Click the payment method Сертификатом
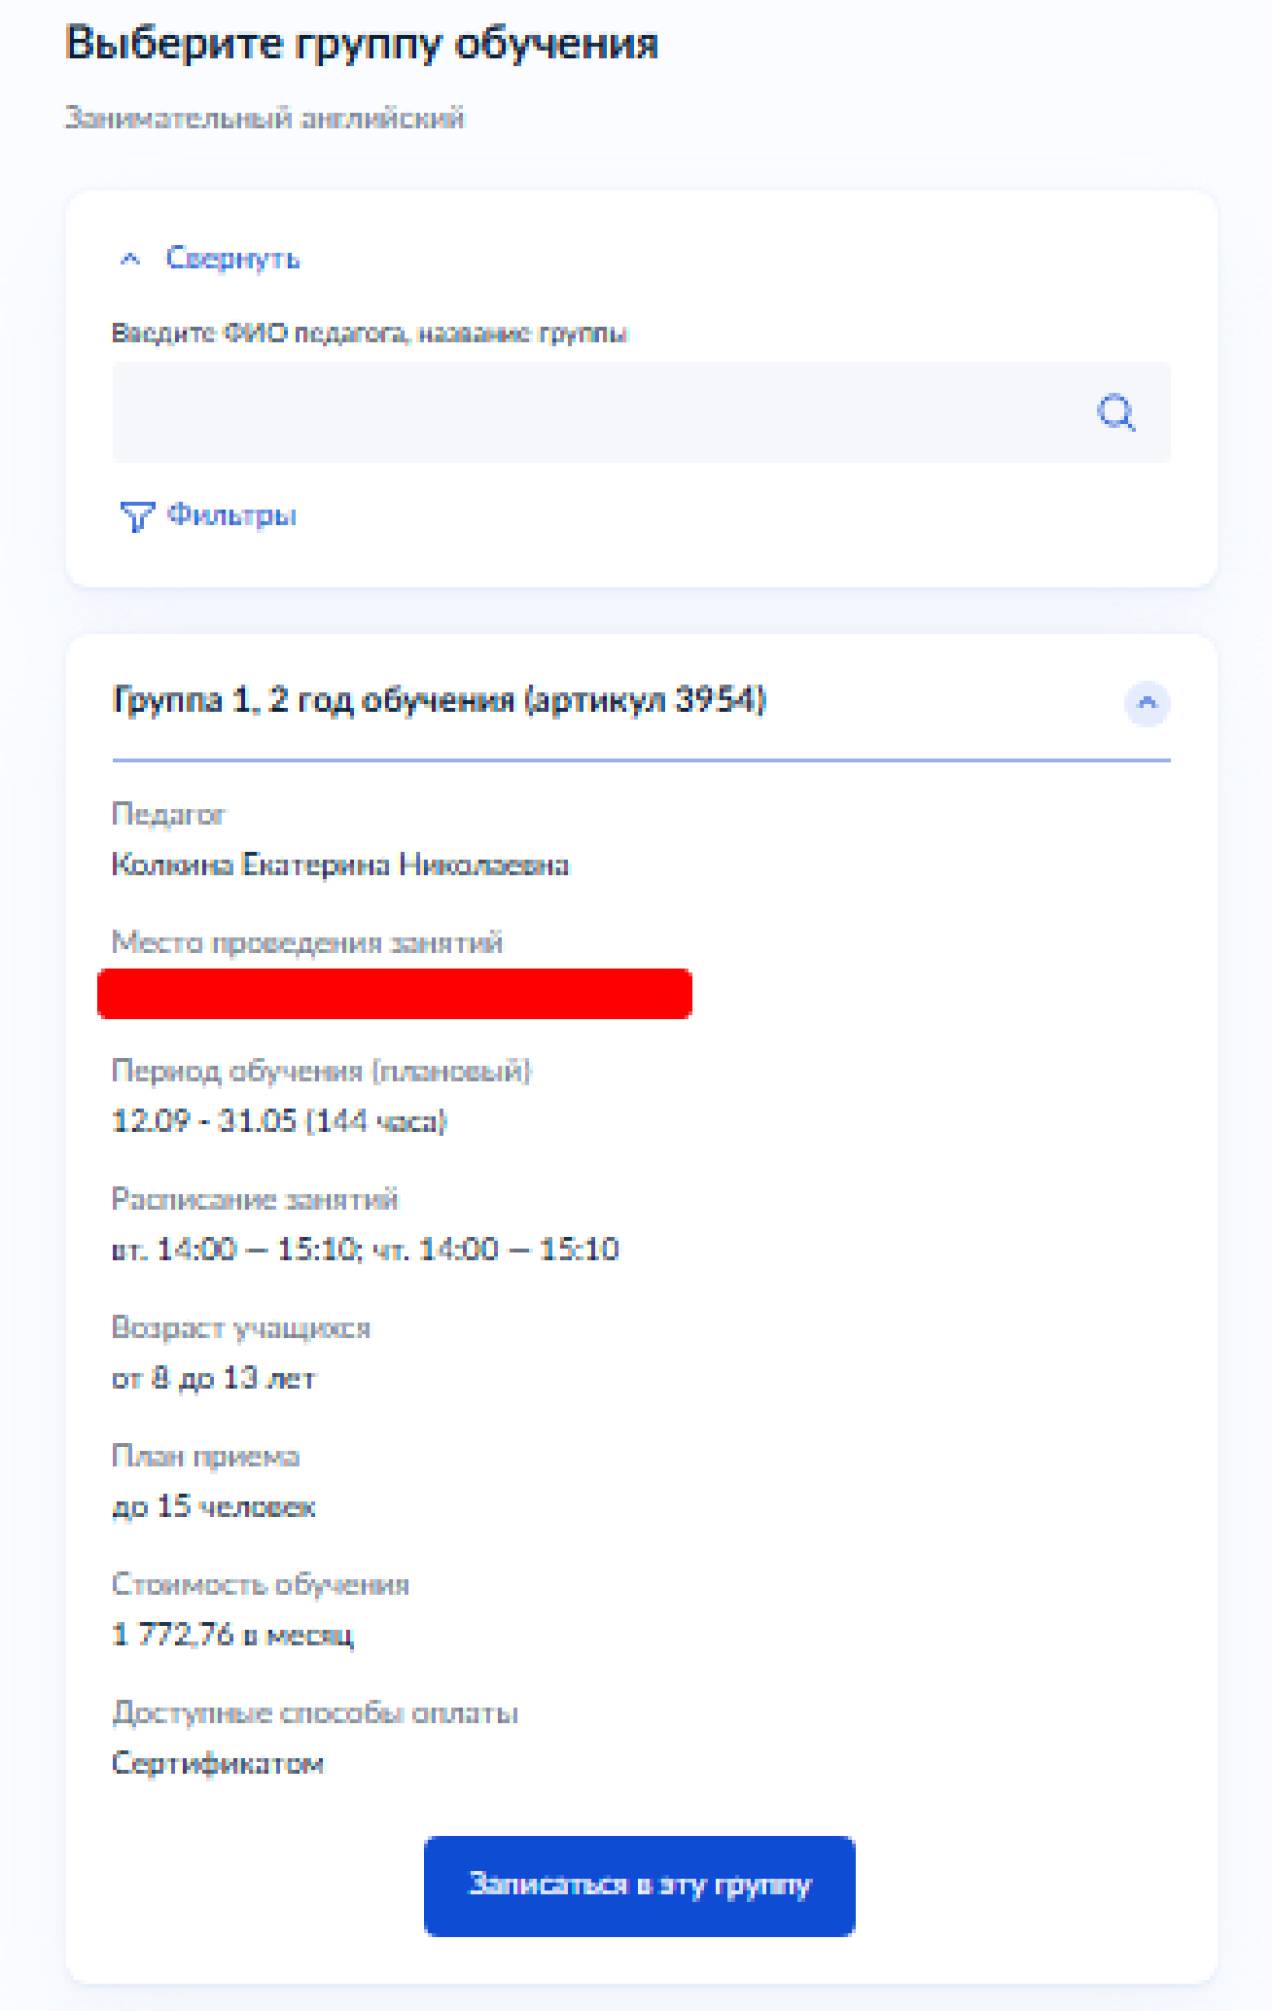The height and width of the screenshot is (2011, 1272). coord(217,1763)
